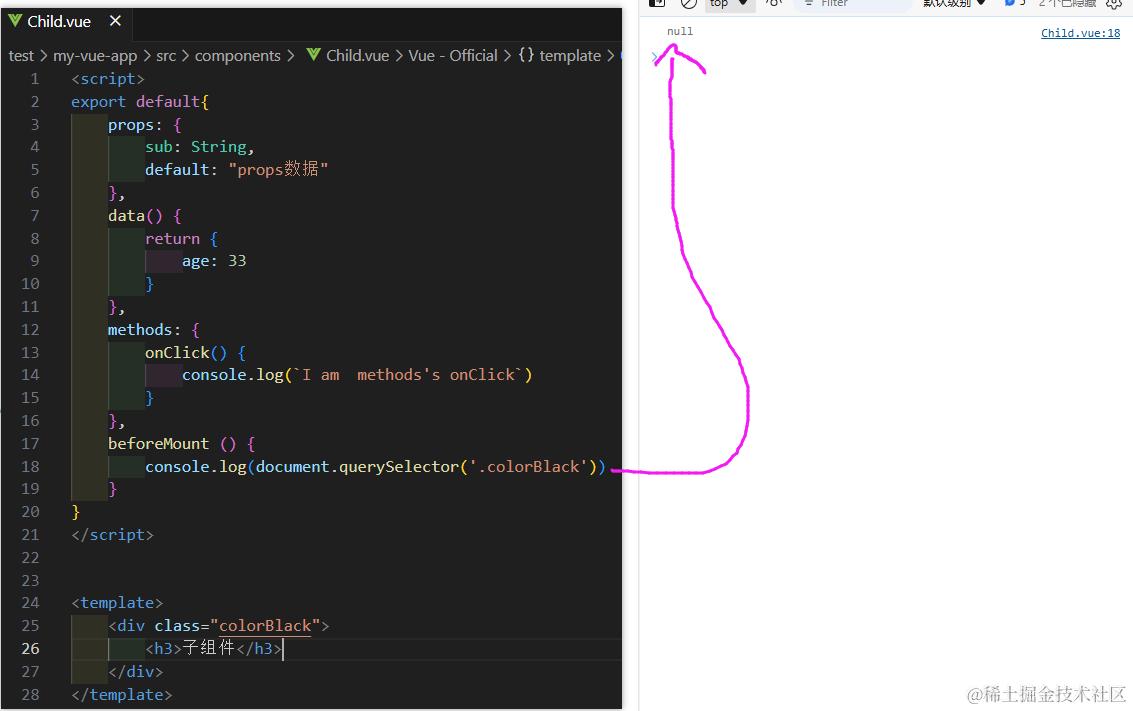
Task: Close the Child.vue editor tab
Action: [115, 21]
